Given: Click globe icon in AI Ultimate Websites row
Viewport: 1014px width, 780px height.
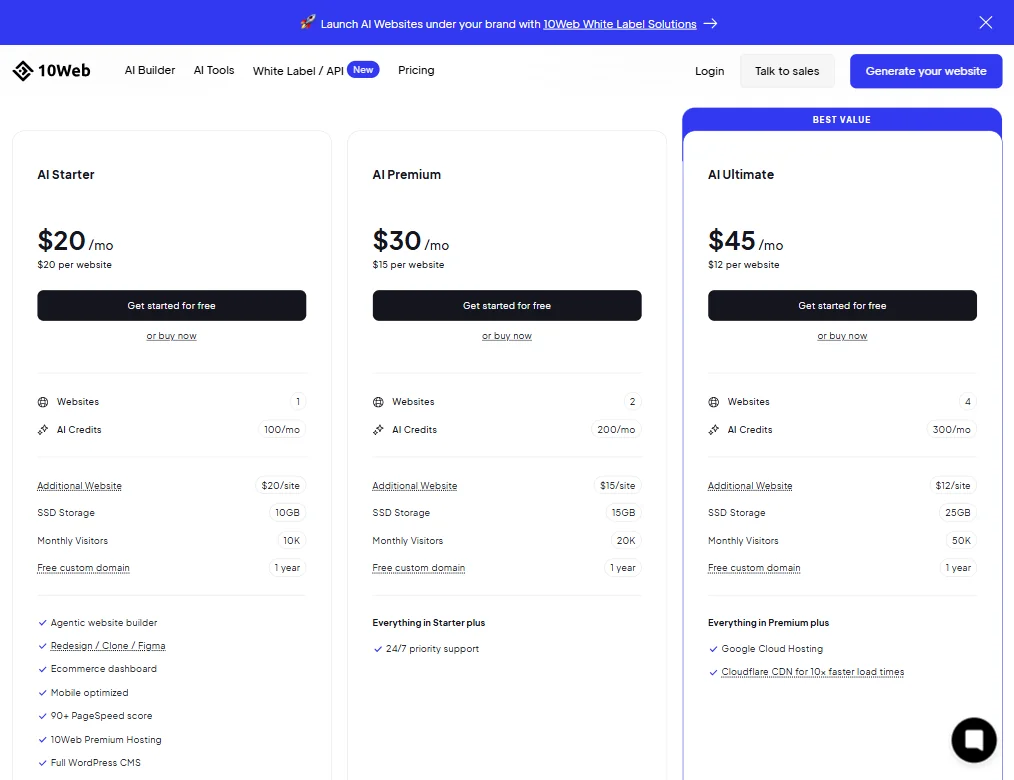Looking at the screenshot, I should [x=713, y=402].
